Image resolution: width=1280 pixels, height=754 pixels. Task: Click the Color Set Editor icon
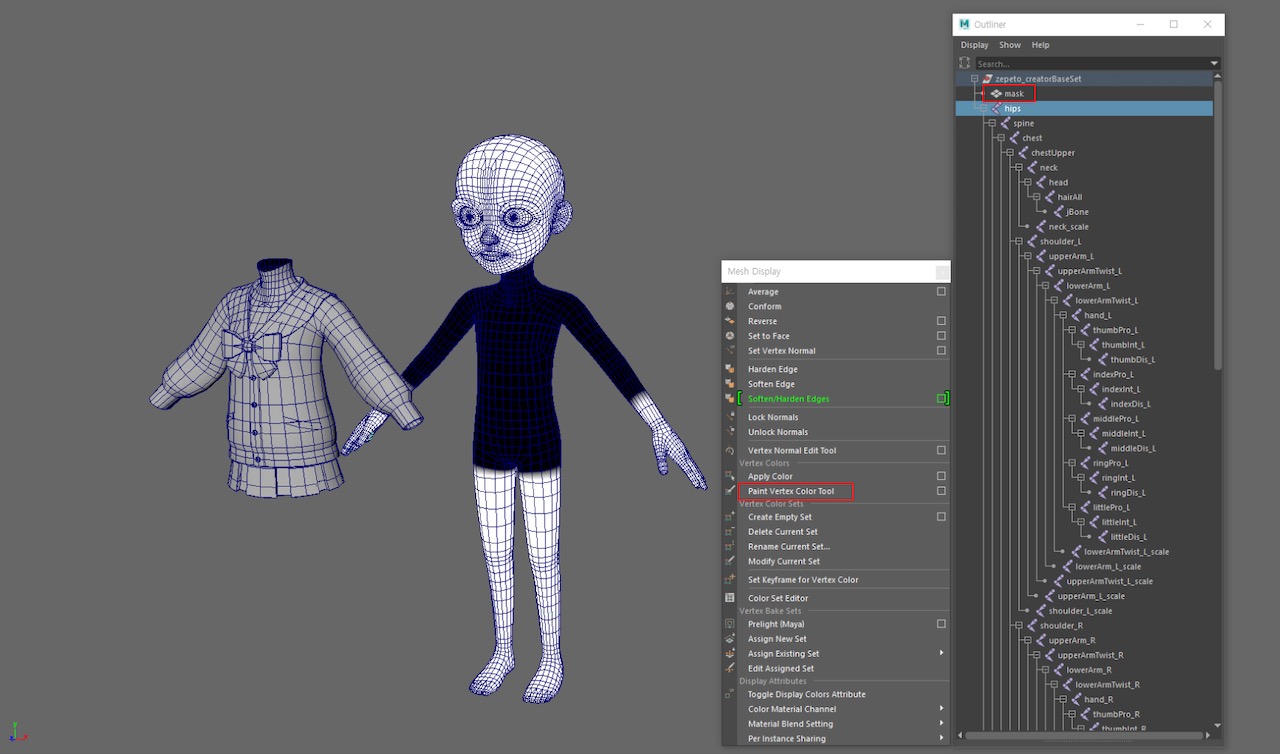(x=730, y=598)
